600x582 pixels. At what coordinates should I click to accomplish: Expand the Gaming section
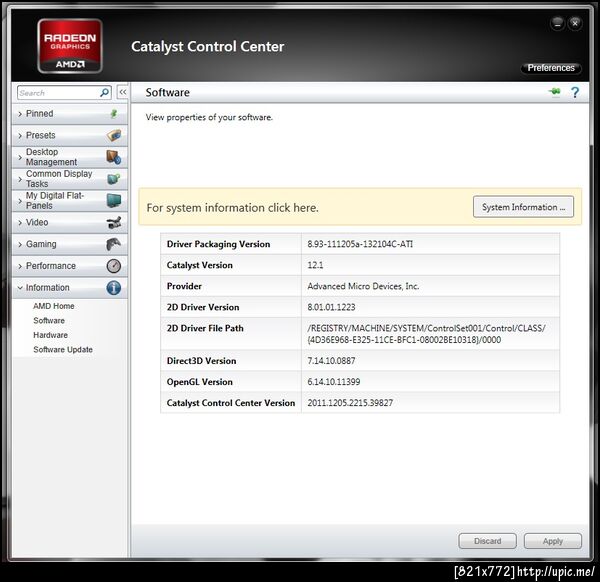70,244
